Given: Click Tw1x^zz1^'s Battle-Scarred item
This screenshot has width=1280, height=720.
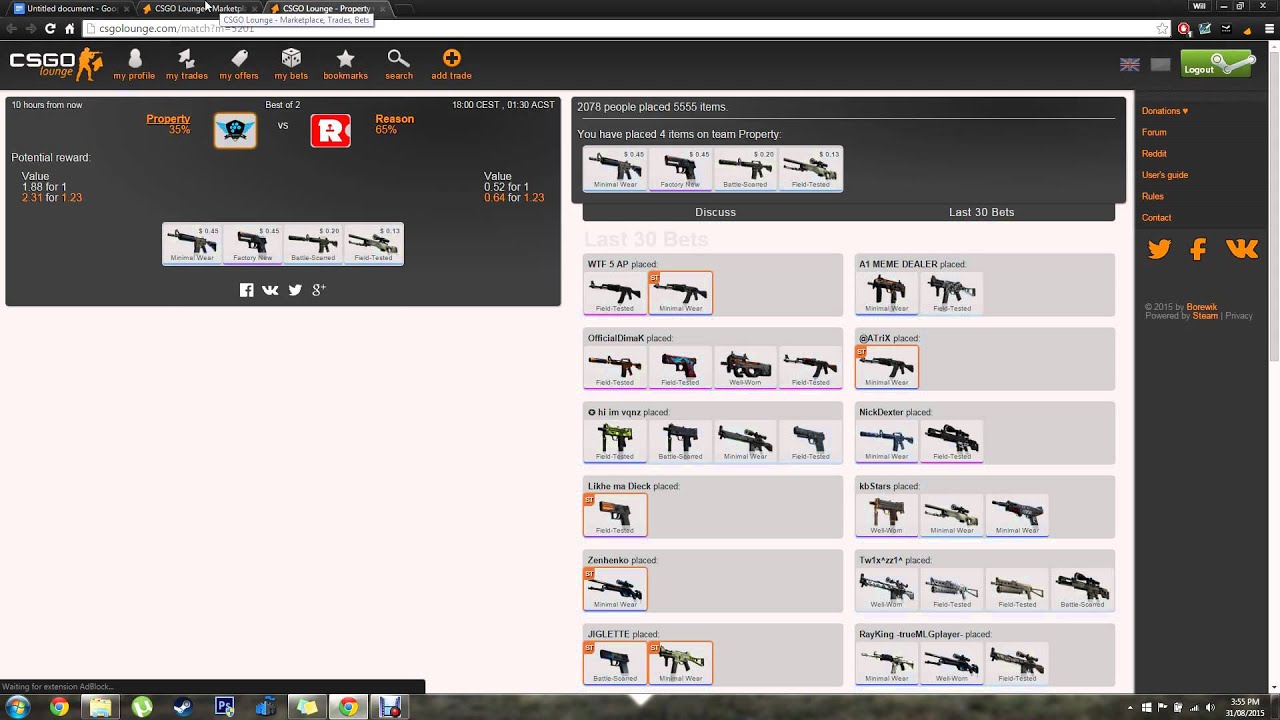Looking at the screenshot, I should point(1082,589).
